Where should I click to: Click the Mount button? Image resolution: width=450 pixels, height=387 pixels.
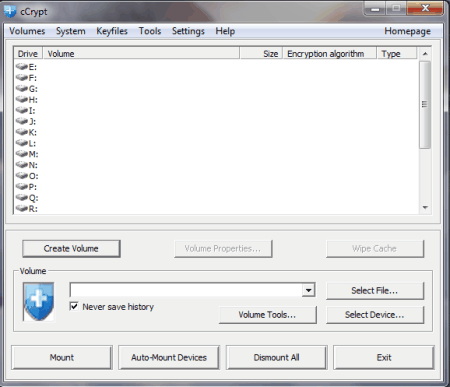pos(62,358)
